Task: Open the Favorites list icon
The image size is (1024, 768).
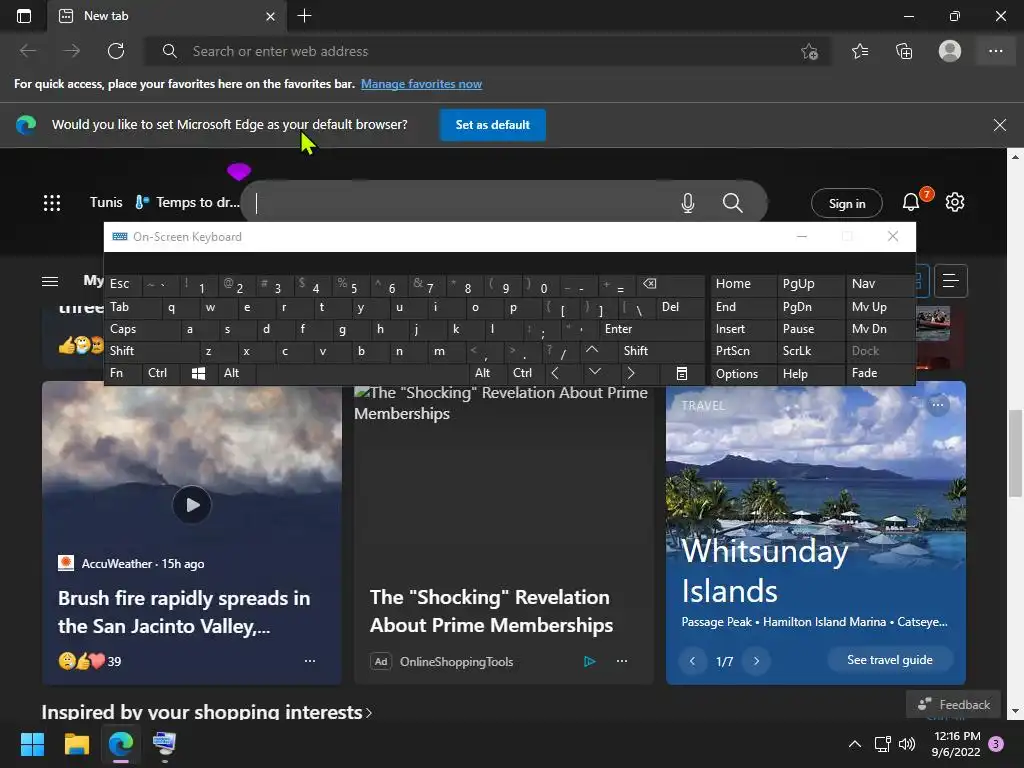Action: (x=860, y=51)
